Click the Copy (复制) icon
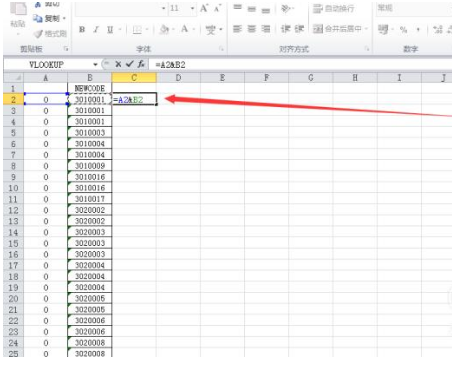Viewport: 452px width, 370px height. click(38, 19)
